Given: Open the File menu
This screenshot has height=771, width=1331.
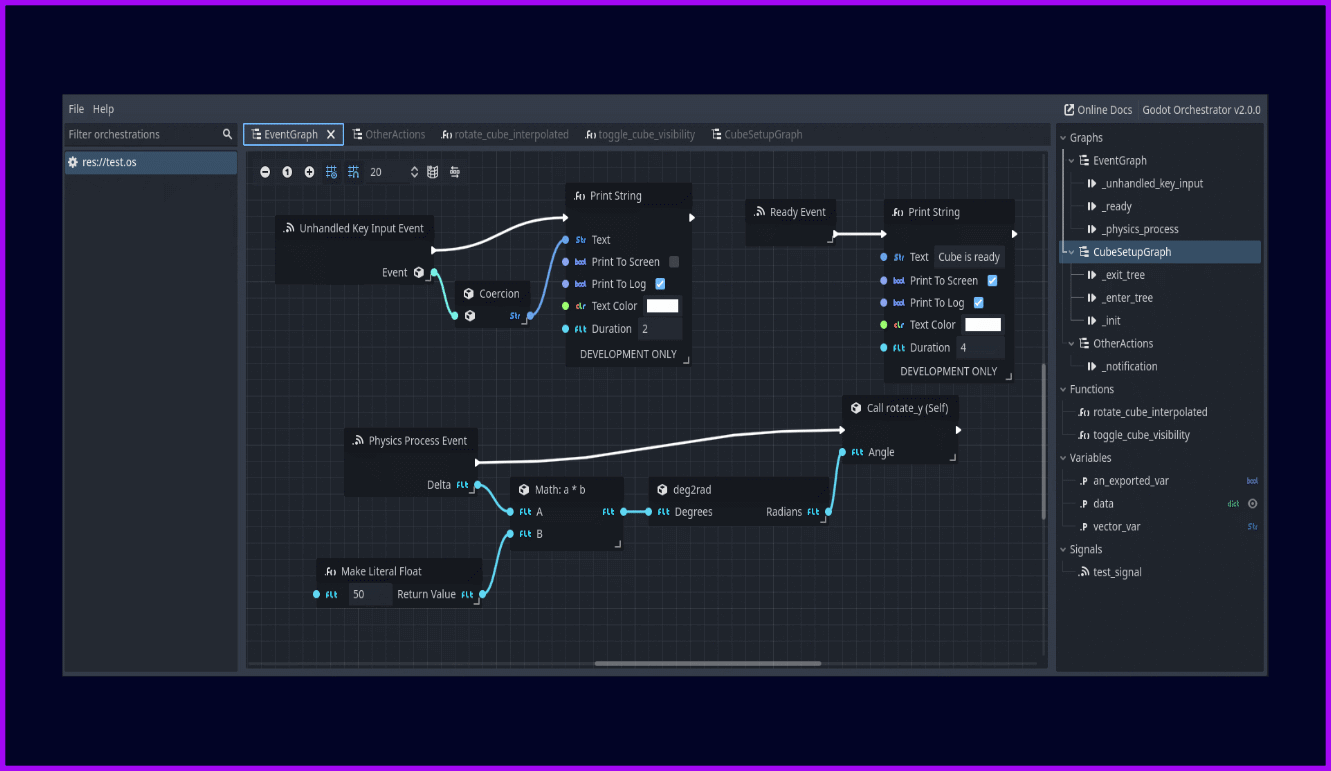Looking at the screenshot, I should pos(76,109).
